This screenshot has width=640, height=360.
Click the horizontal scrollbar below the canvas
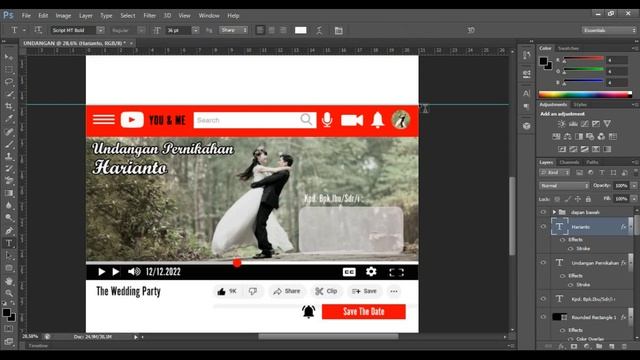point(328,337)
